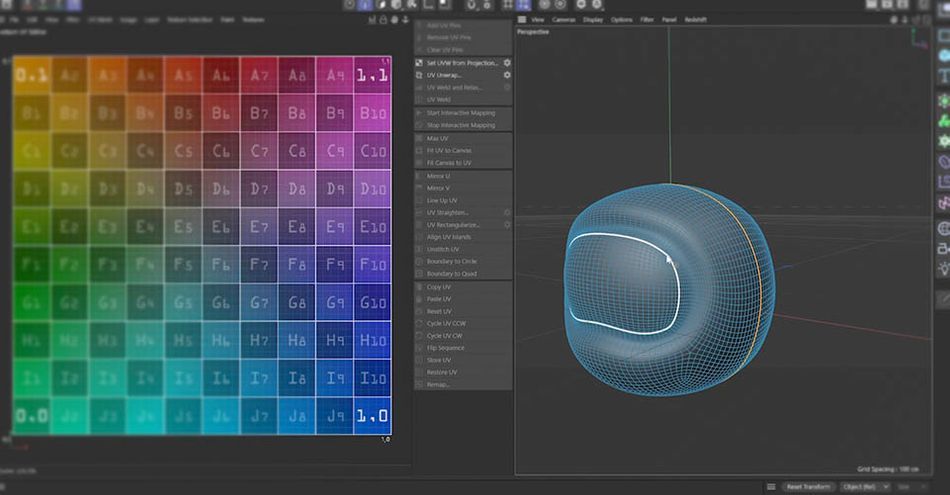Run Cycle UV CCW
This screenshot has width=950, height=495.
(x=463, y=323)
